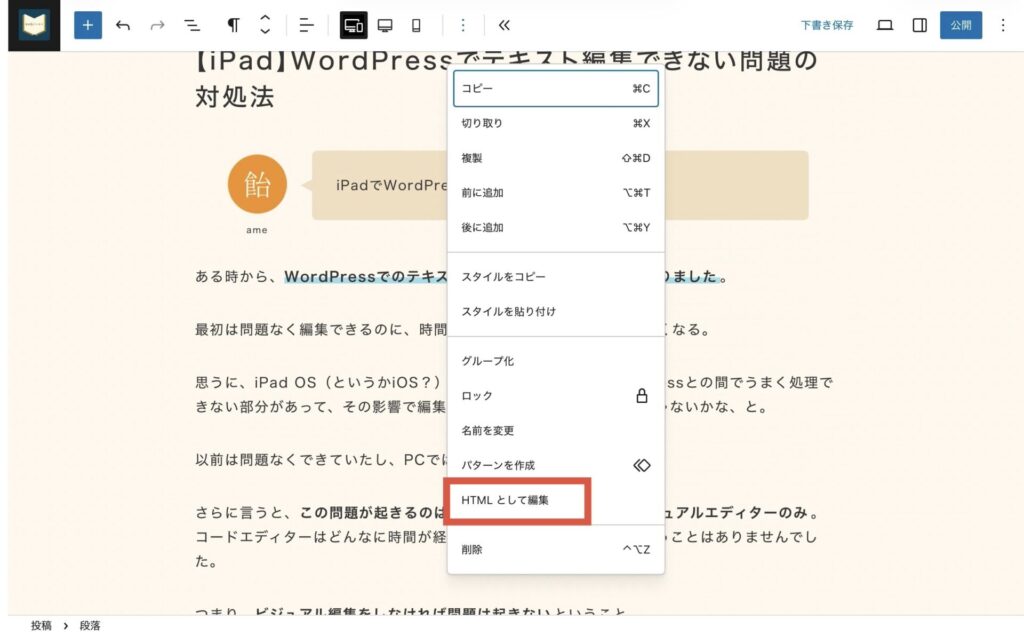This screenshot has width=1024, height=636.
Task: Choose コピー in the context menu
Action: pos(555,89)
